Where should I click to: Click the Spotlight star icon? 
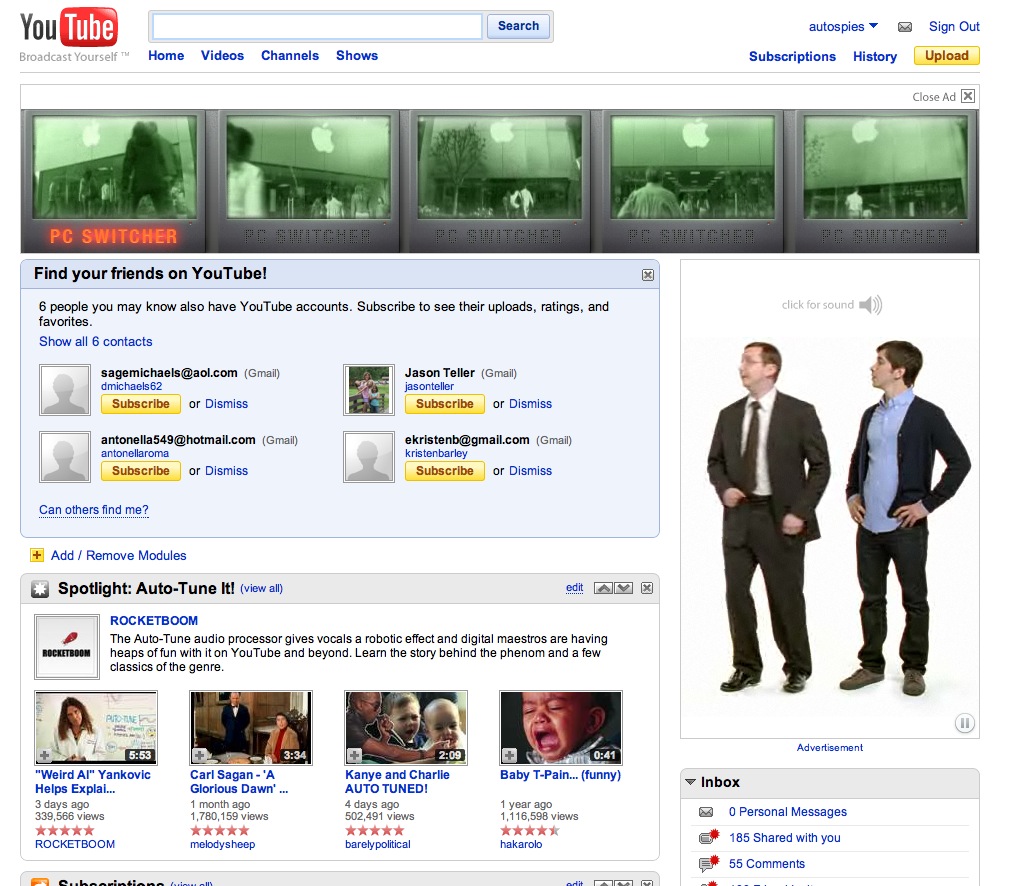40,589
